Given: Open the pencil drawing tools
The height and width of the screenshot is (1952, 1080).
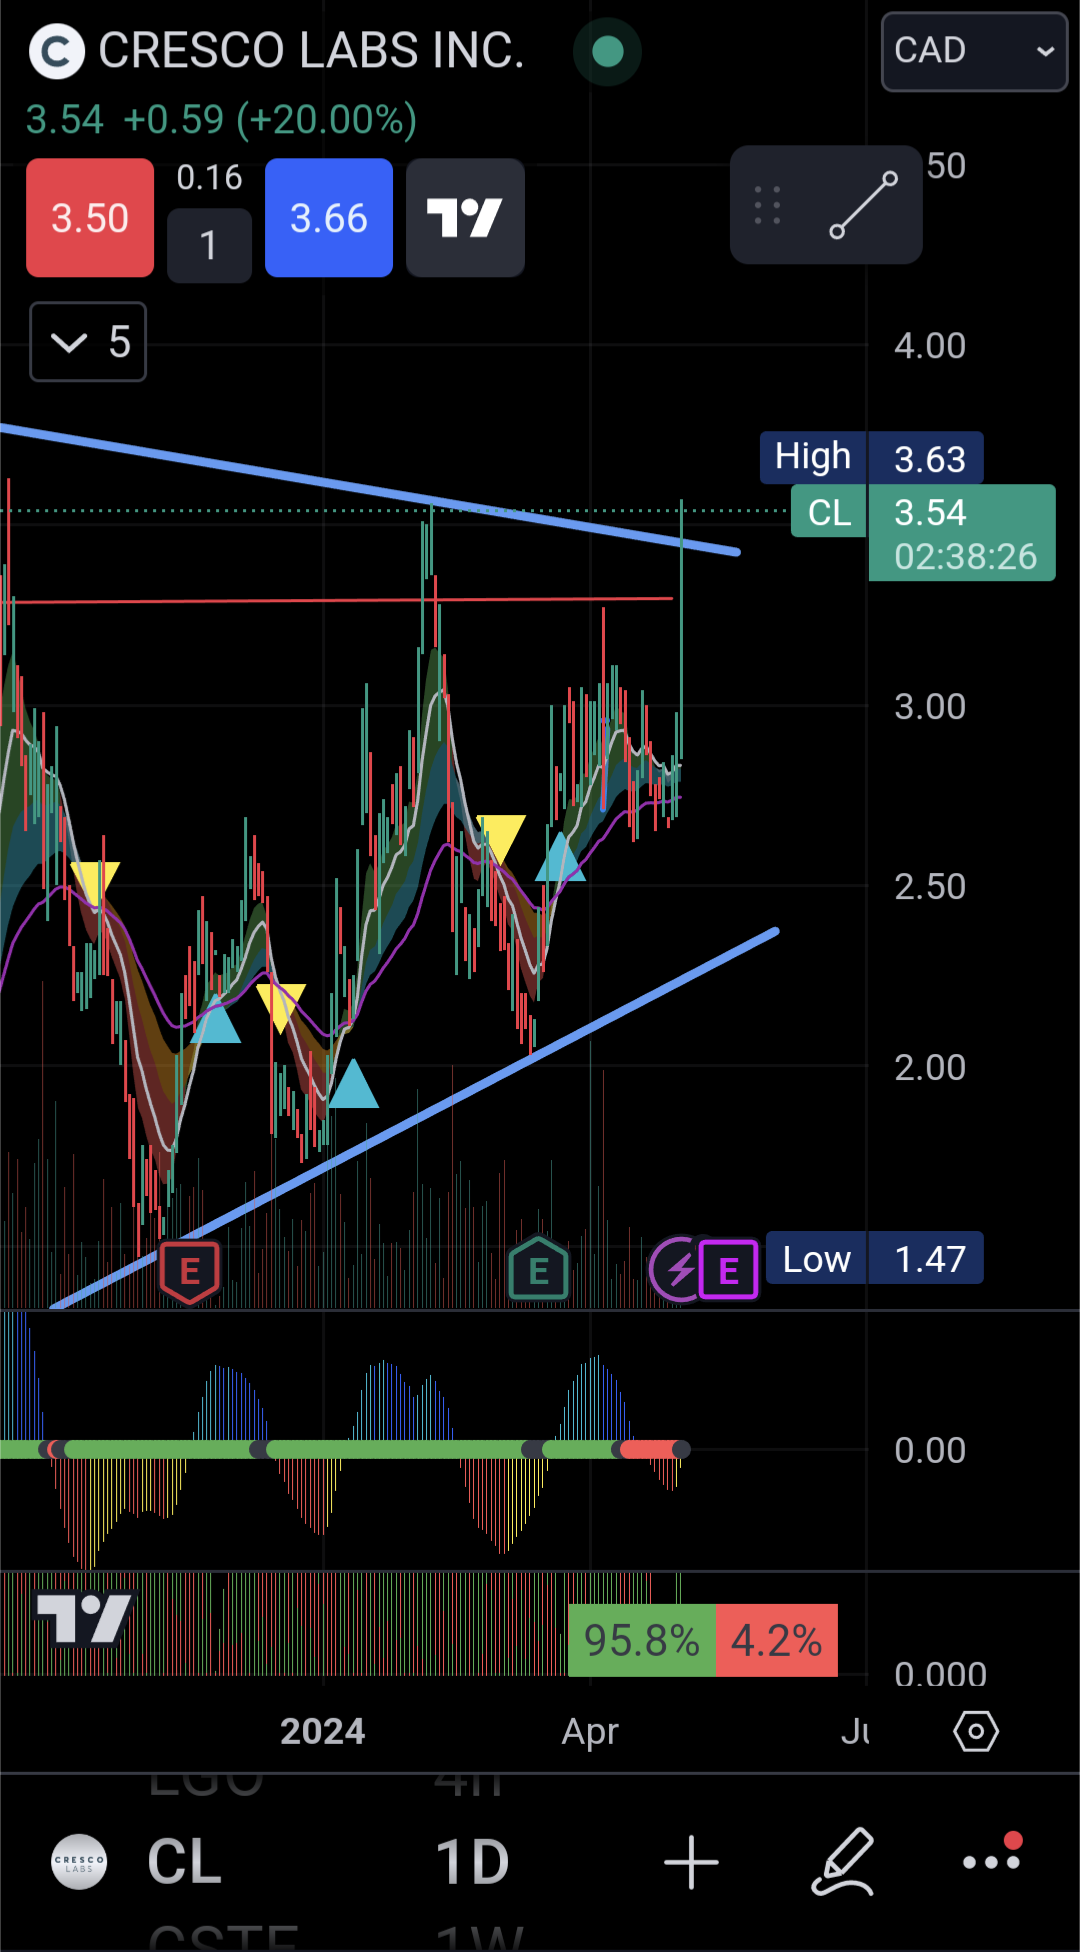Looking at the screenshot, I should pos(843,1862).
